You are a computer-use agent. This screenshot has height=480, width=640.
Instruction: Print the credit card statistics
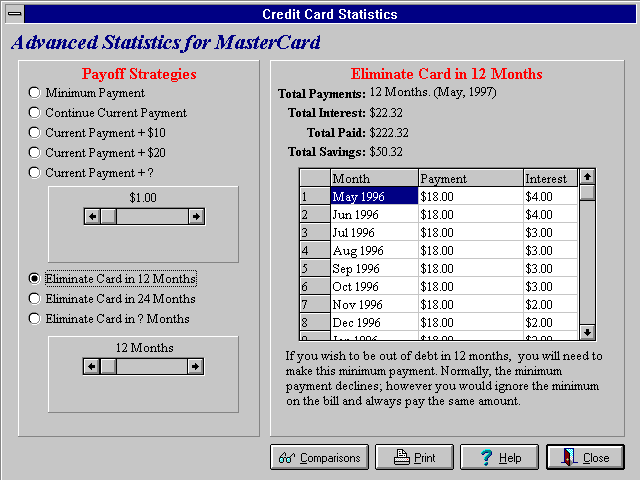[414, 458]
